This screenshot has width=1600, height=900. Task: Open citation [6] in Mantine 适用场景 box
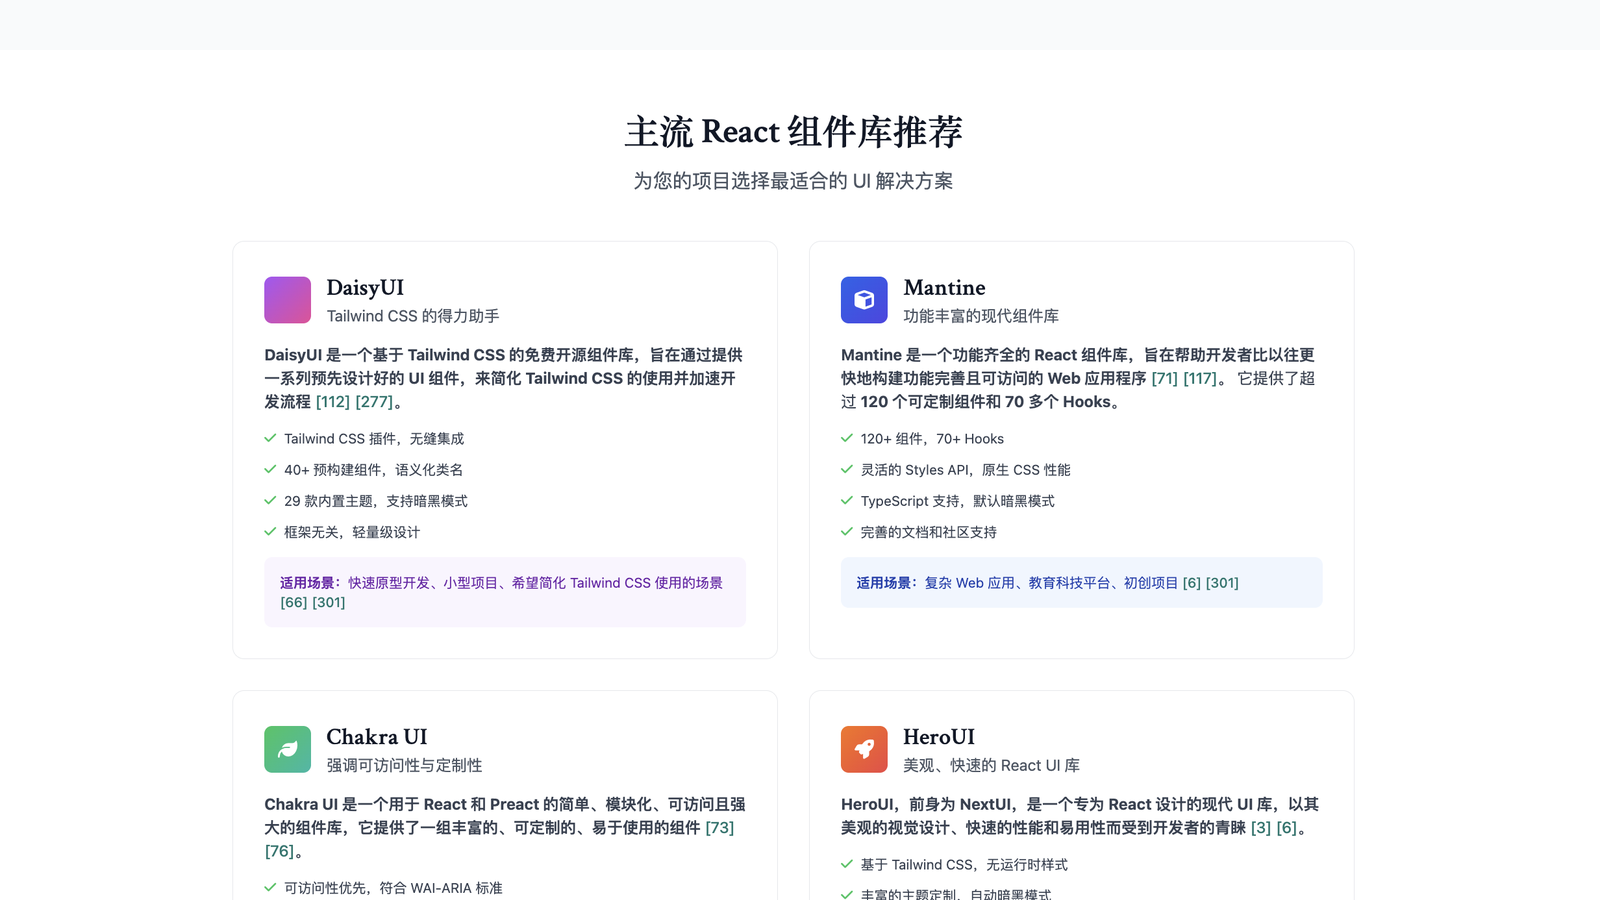1192,583
